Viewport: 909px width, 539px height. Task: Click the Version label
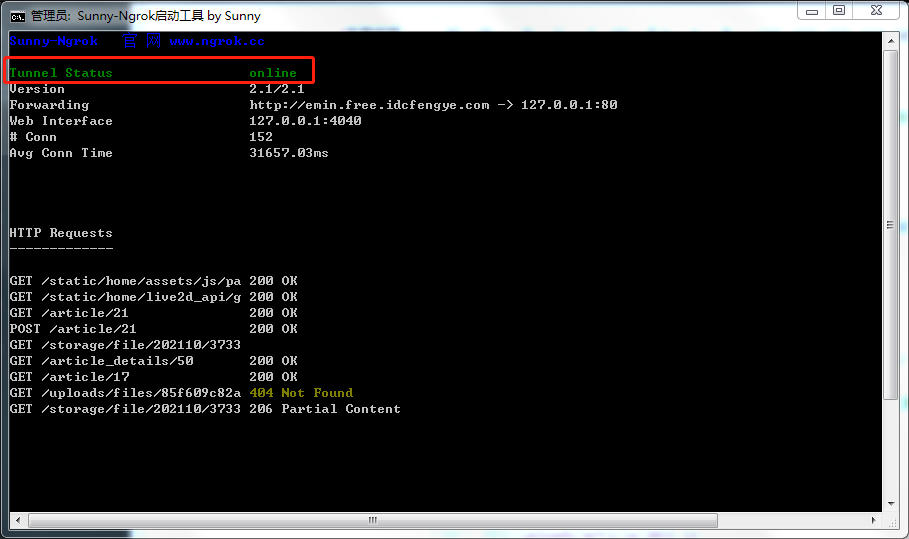tap(37, 89)
